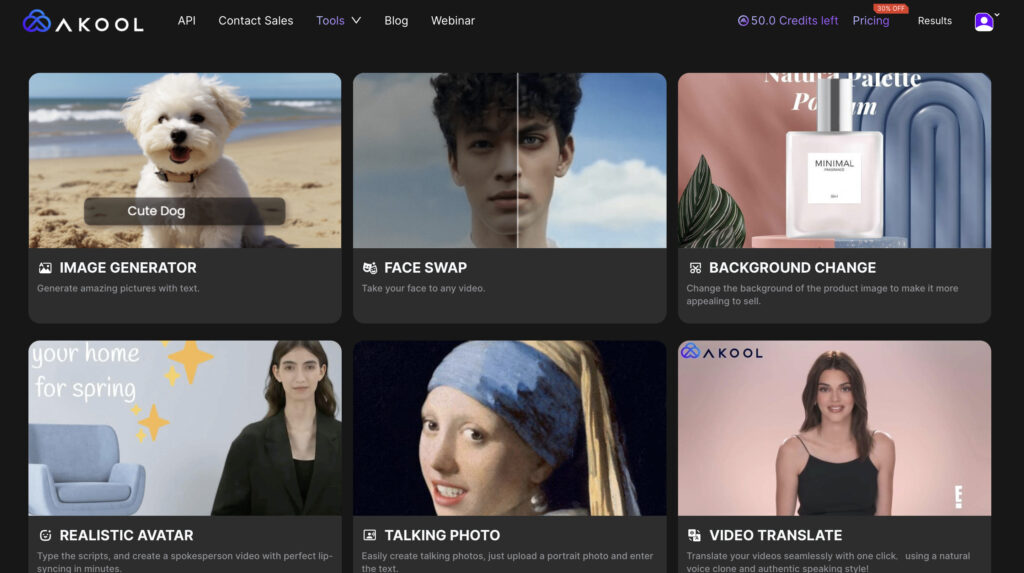Click the Cute Dog prompt box
Image resolution: width=1024 pixels, height=573 pixels.
(x=185, y=211)
